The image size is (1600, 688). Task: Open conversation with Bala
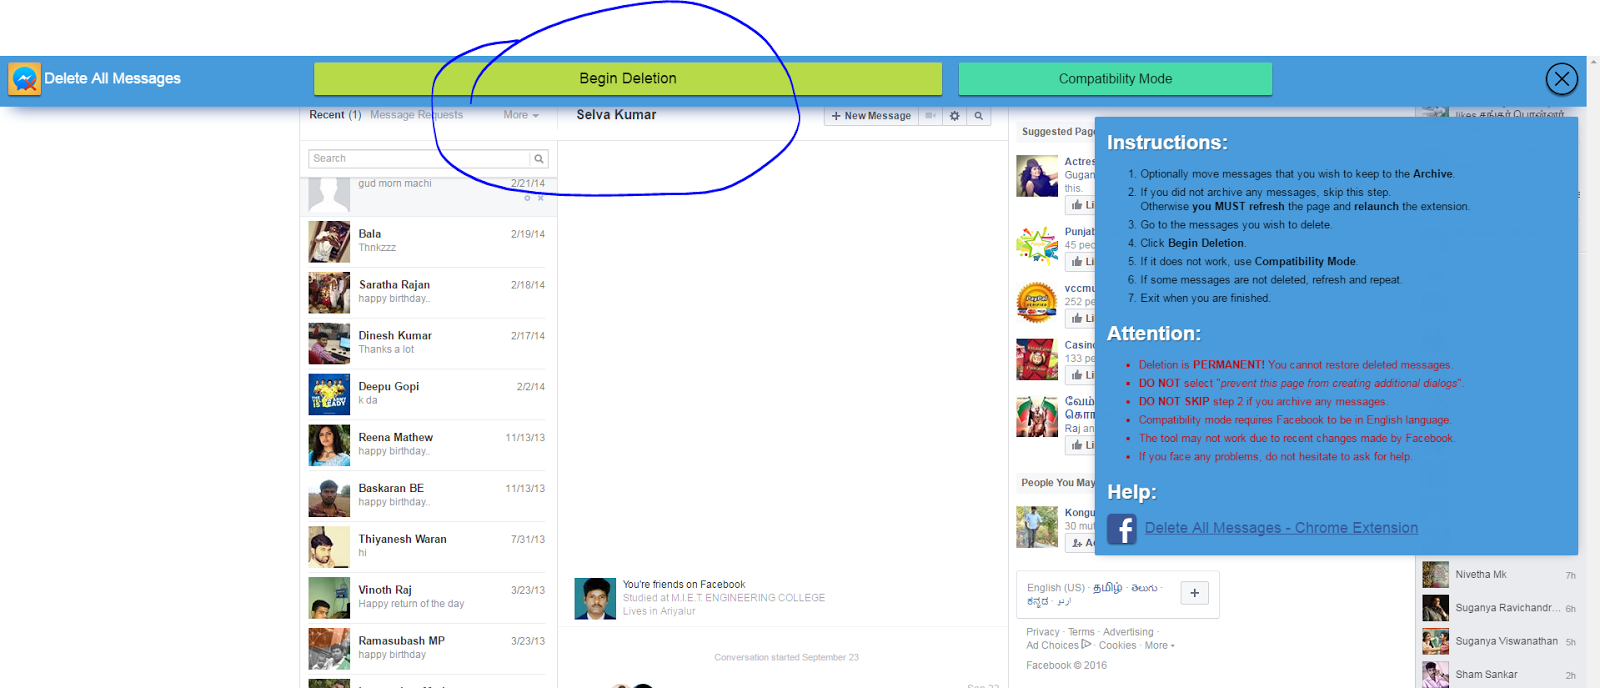click(x=428, y=242)
